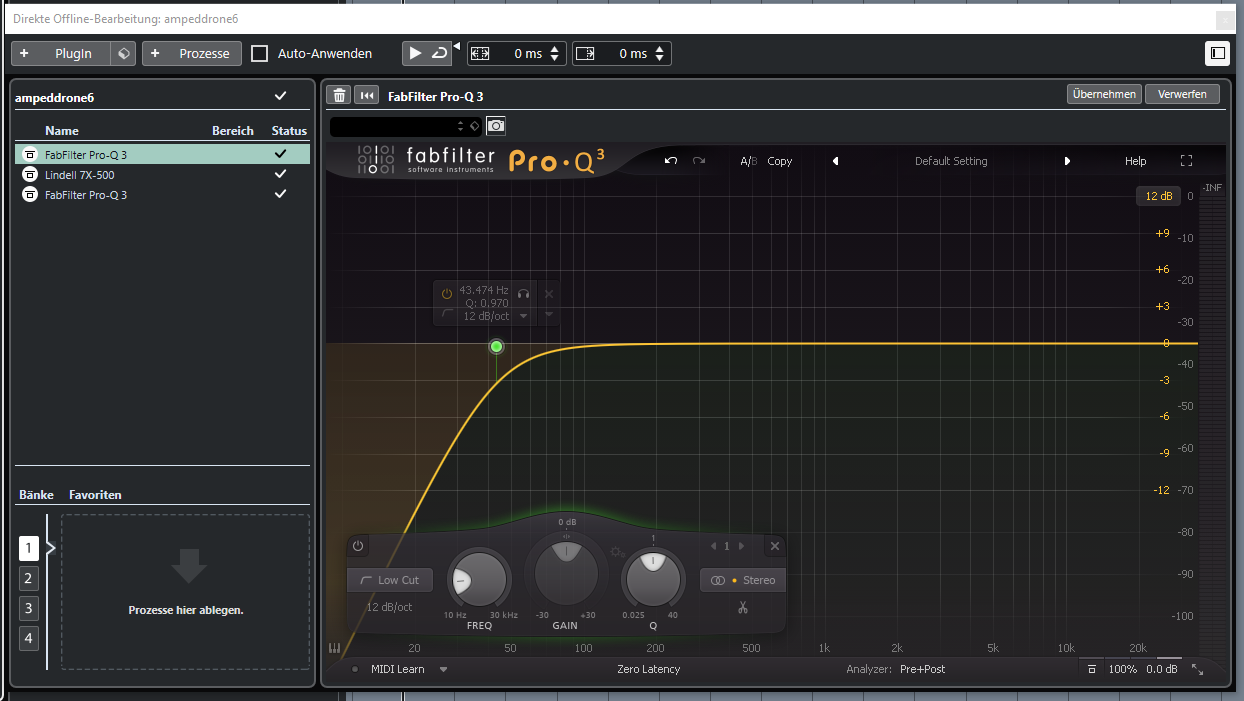Open the Analyzer Pre+Post settings

(922, 669)
